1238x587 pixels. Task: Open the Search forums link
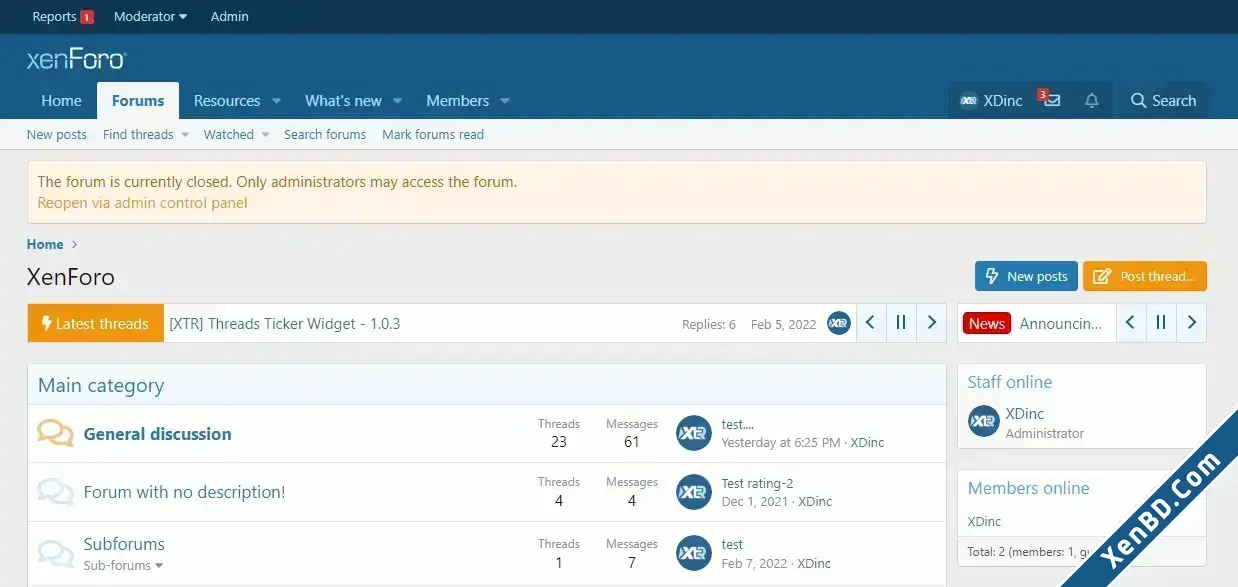(x=325, y=134)
